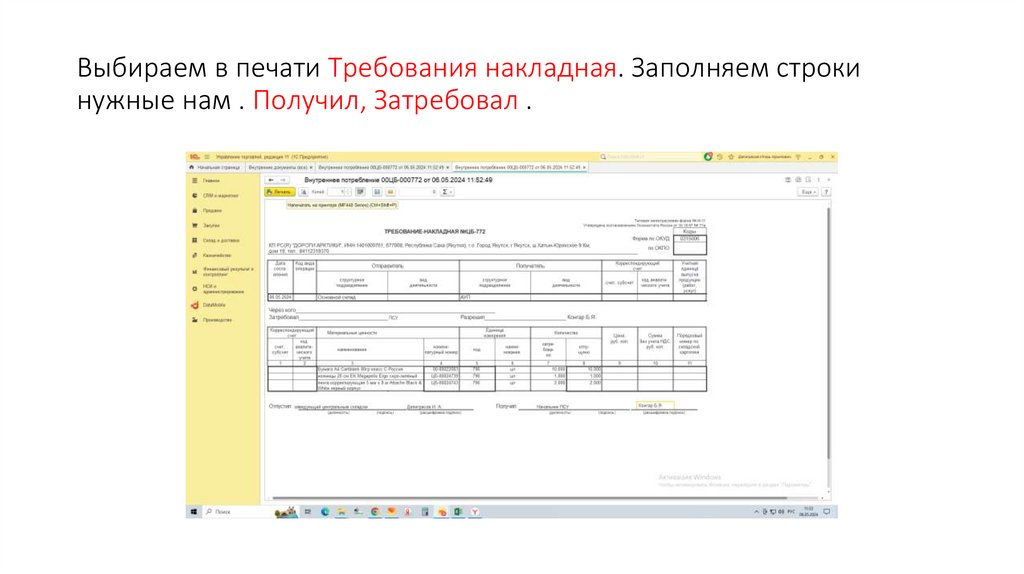Screen dimensions: 1024x574
Task: Switch to Начальная страница tab
Action: pyautogui.click(x=215, y=168)
